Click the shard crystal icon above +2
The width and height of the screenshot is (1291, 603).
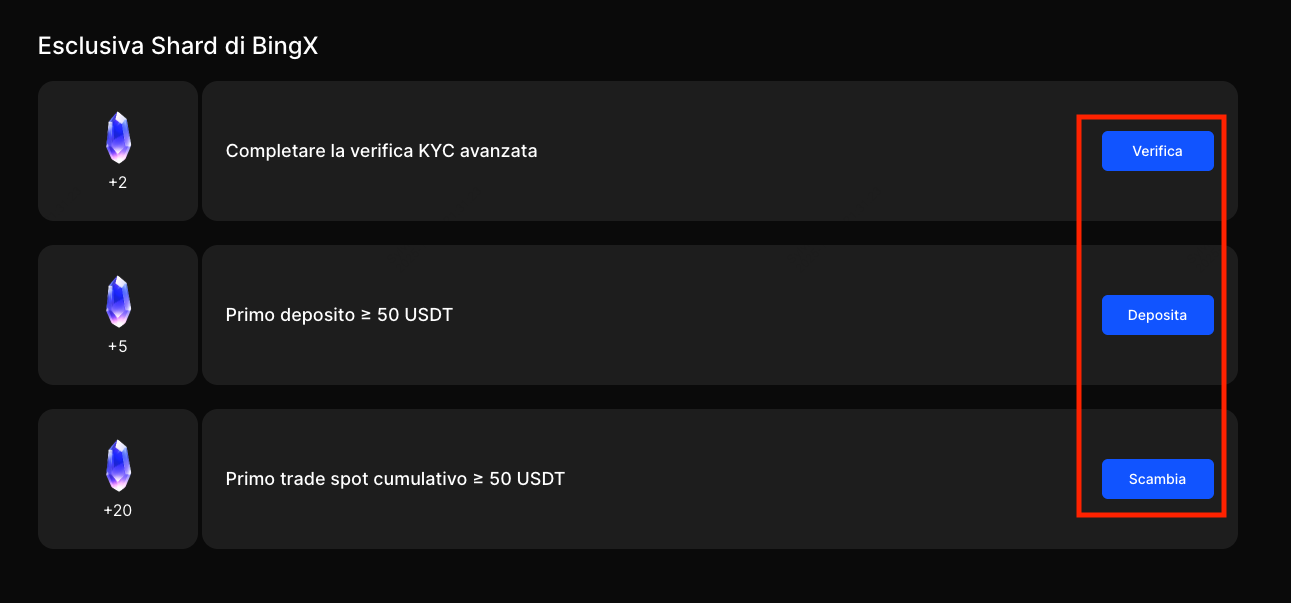click(x=118, y=138)
